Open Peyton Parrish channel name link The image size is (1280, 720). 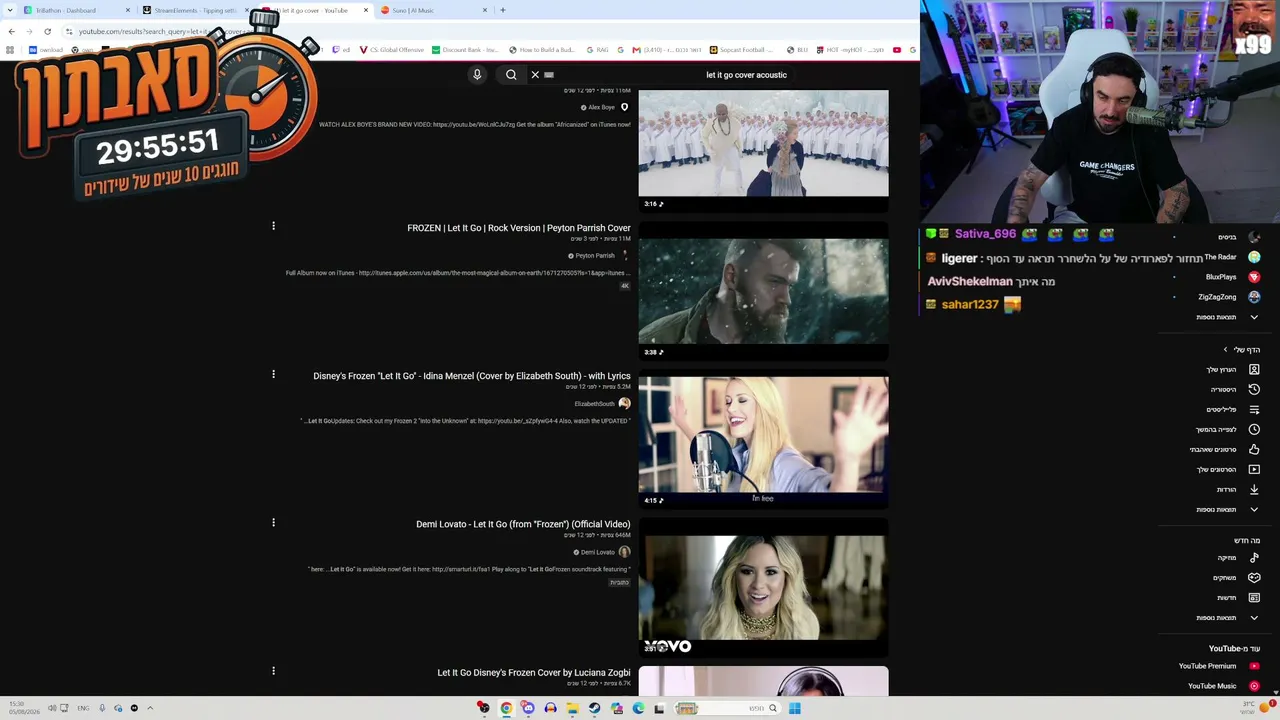click(x=595, y=255)
